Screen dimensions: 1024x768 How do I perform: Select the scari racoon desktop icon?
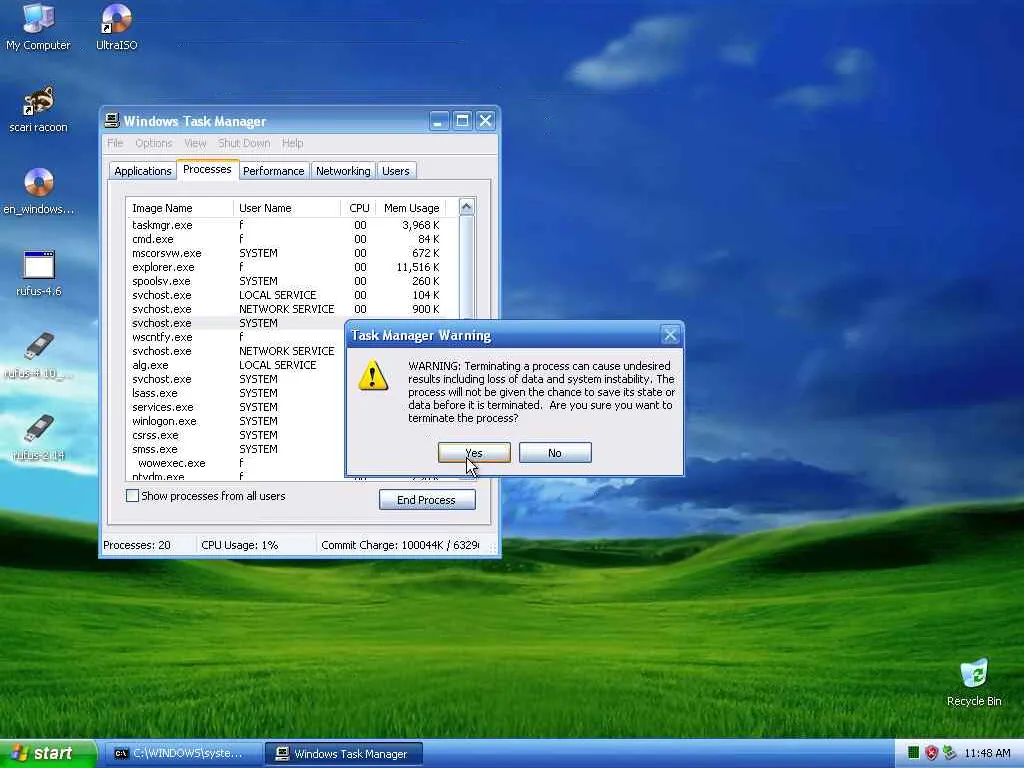pos(38,108)
